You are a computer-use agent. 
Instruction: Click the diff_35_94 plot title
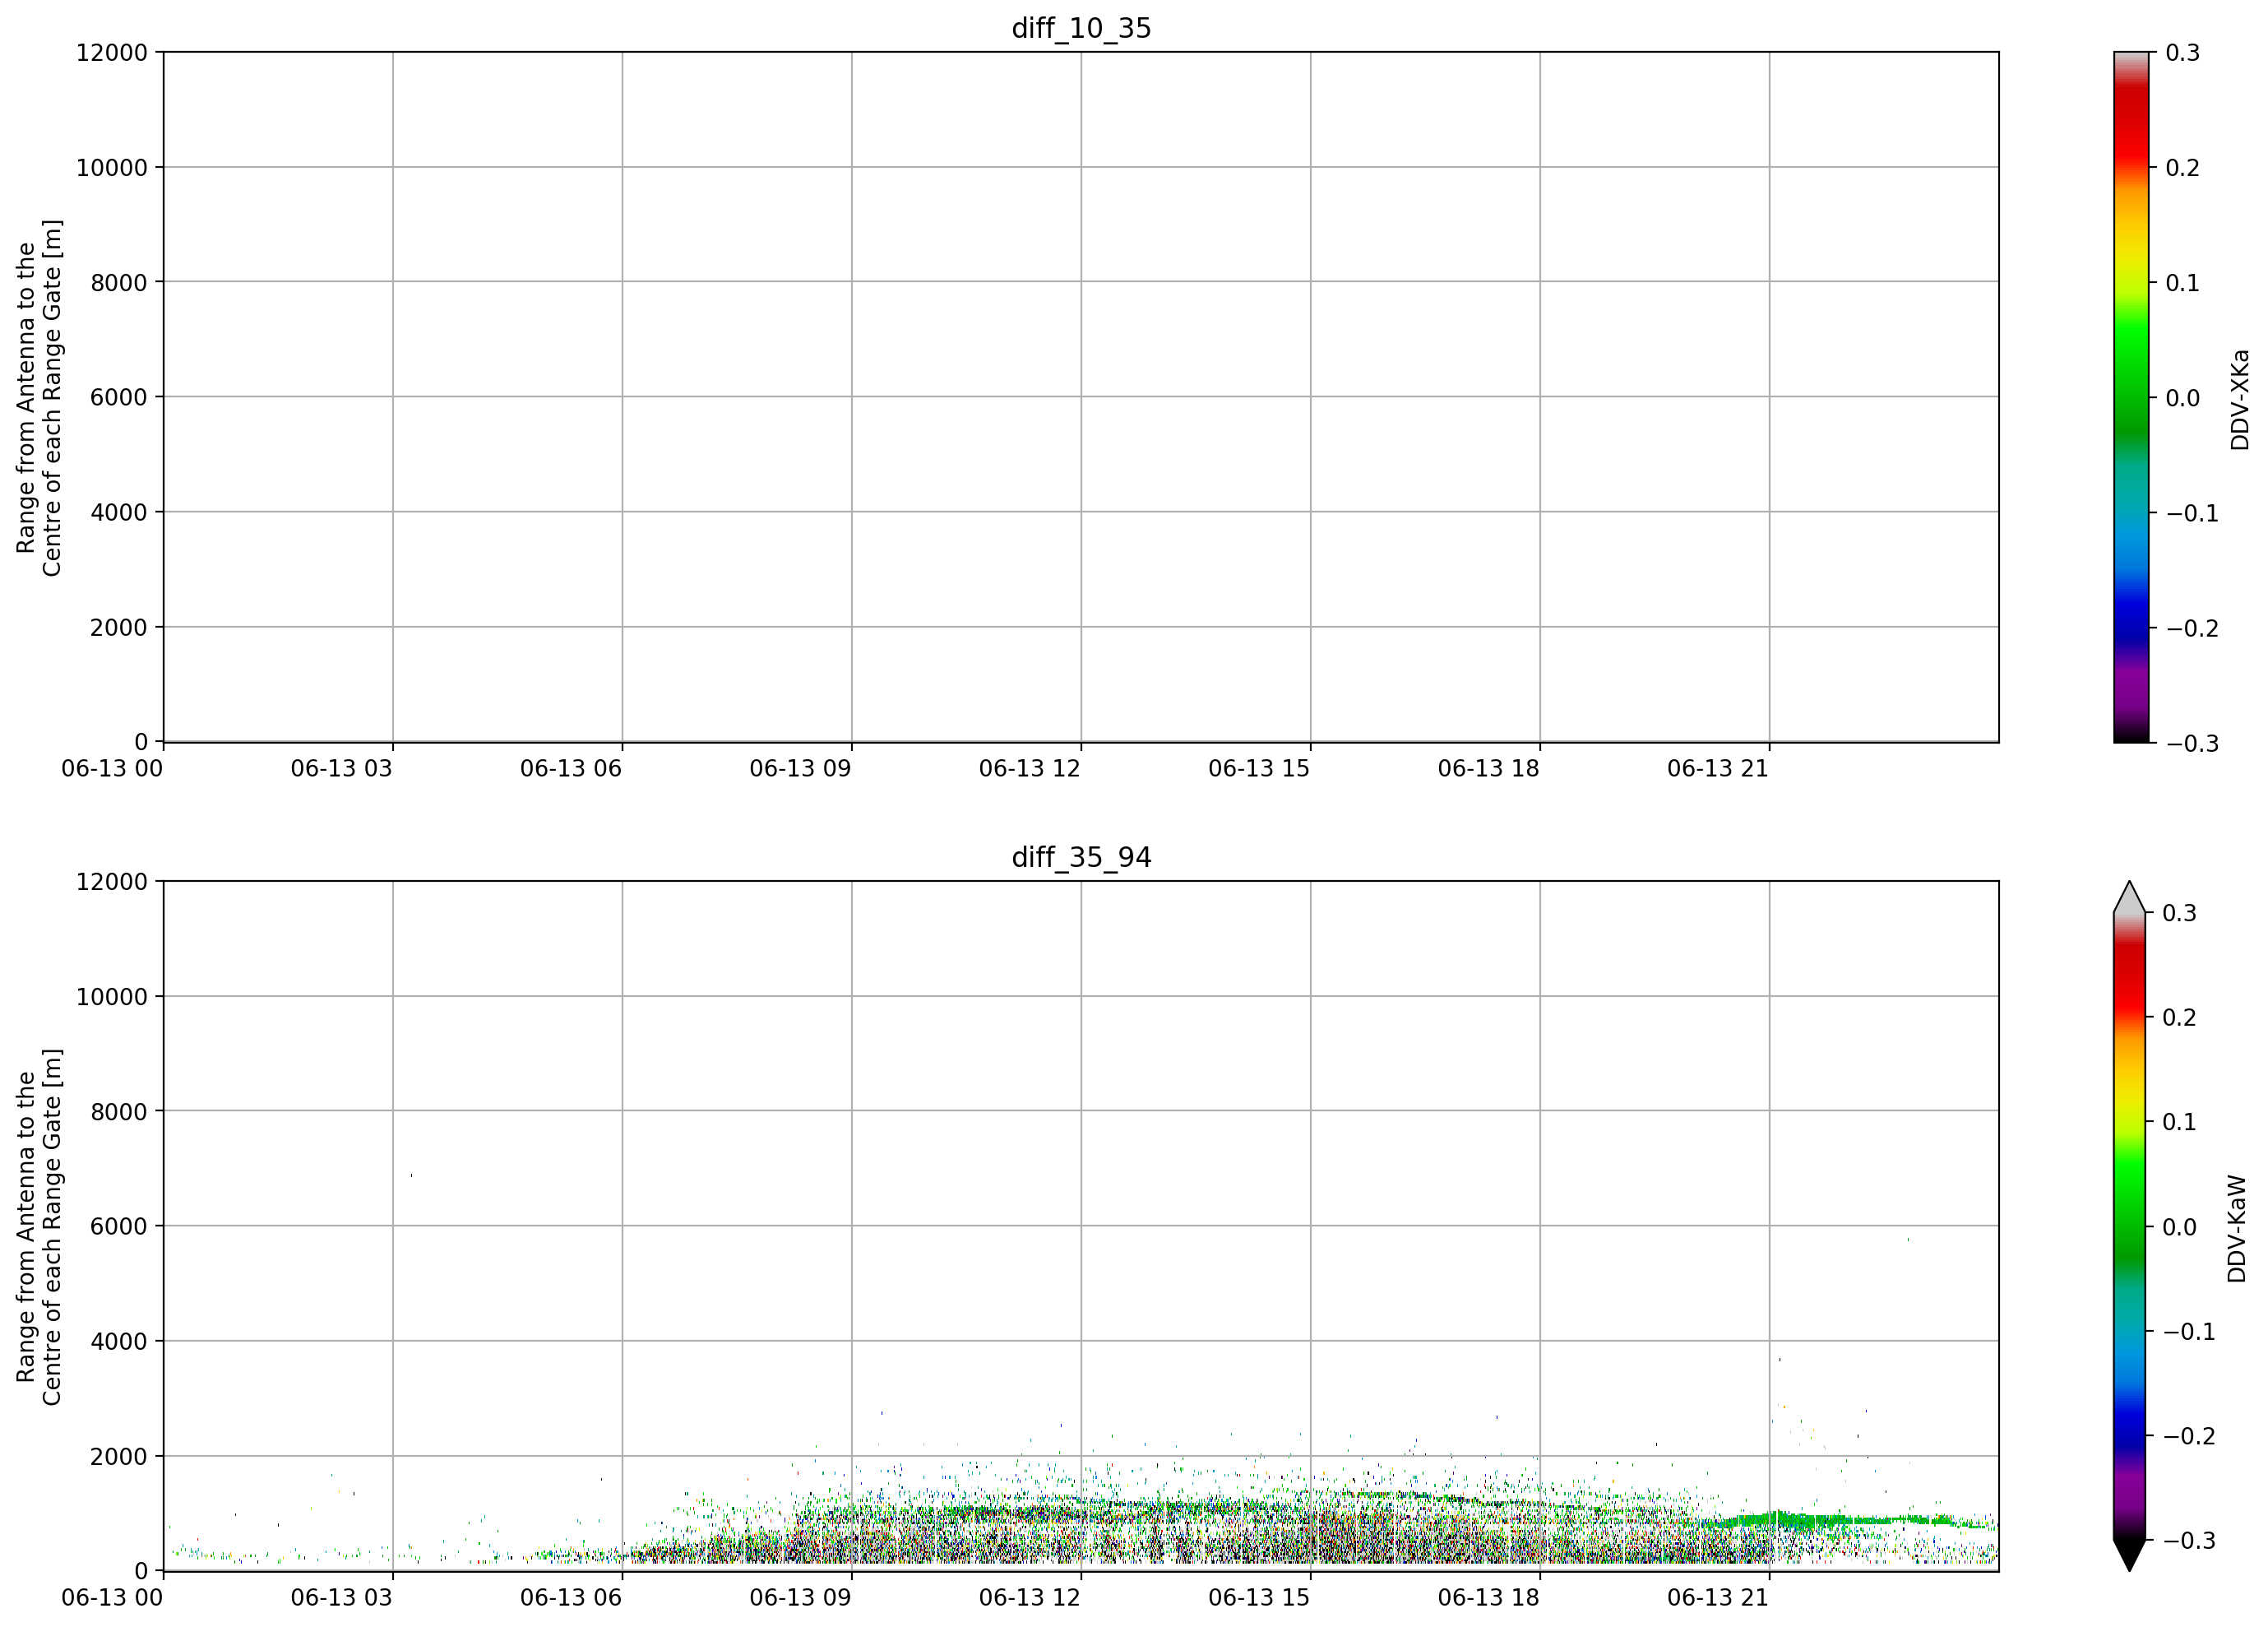click(1081, 857)
